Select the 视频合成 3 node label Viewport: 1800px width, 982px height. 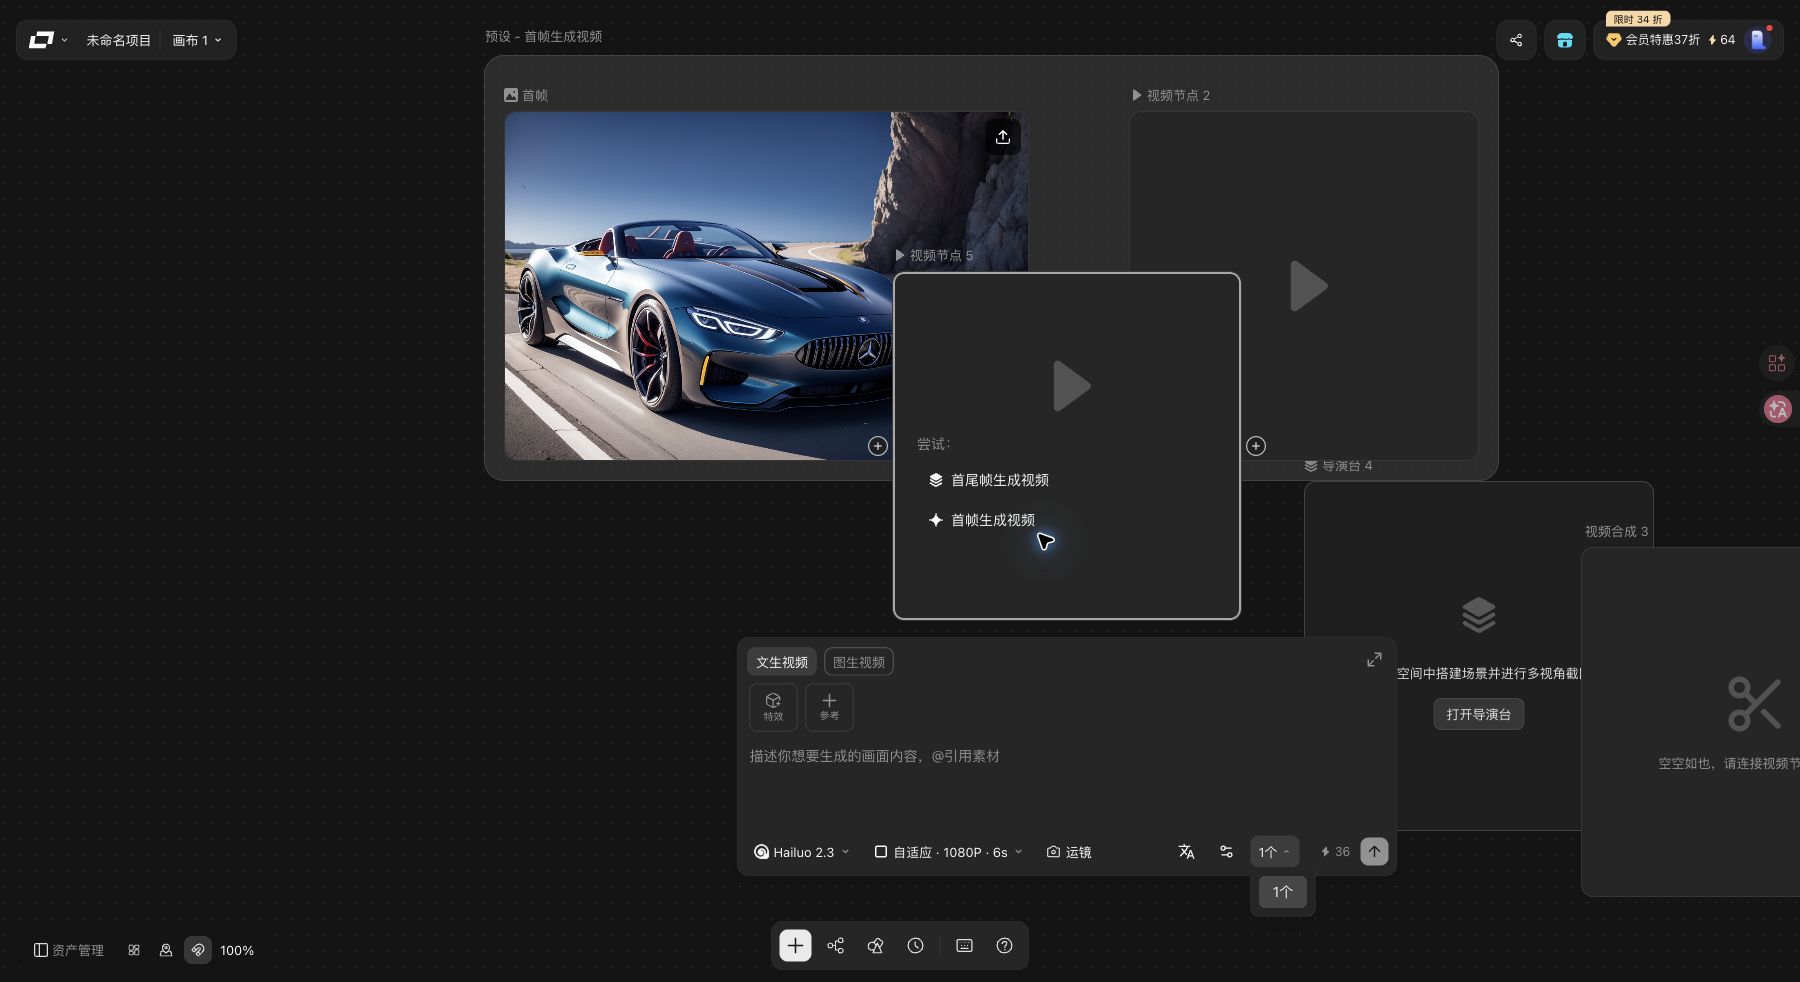click(1616, 531)
